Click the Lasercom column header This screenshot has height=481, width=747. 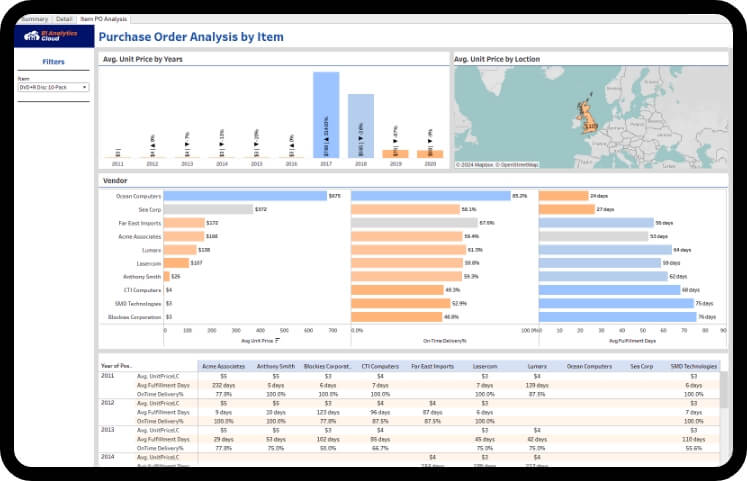click(485, 366)
